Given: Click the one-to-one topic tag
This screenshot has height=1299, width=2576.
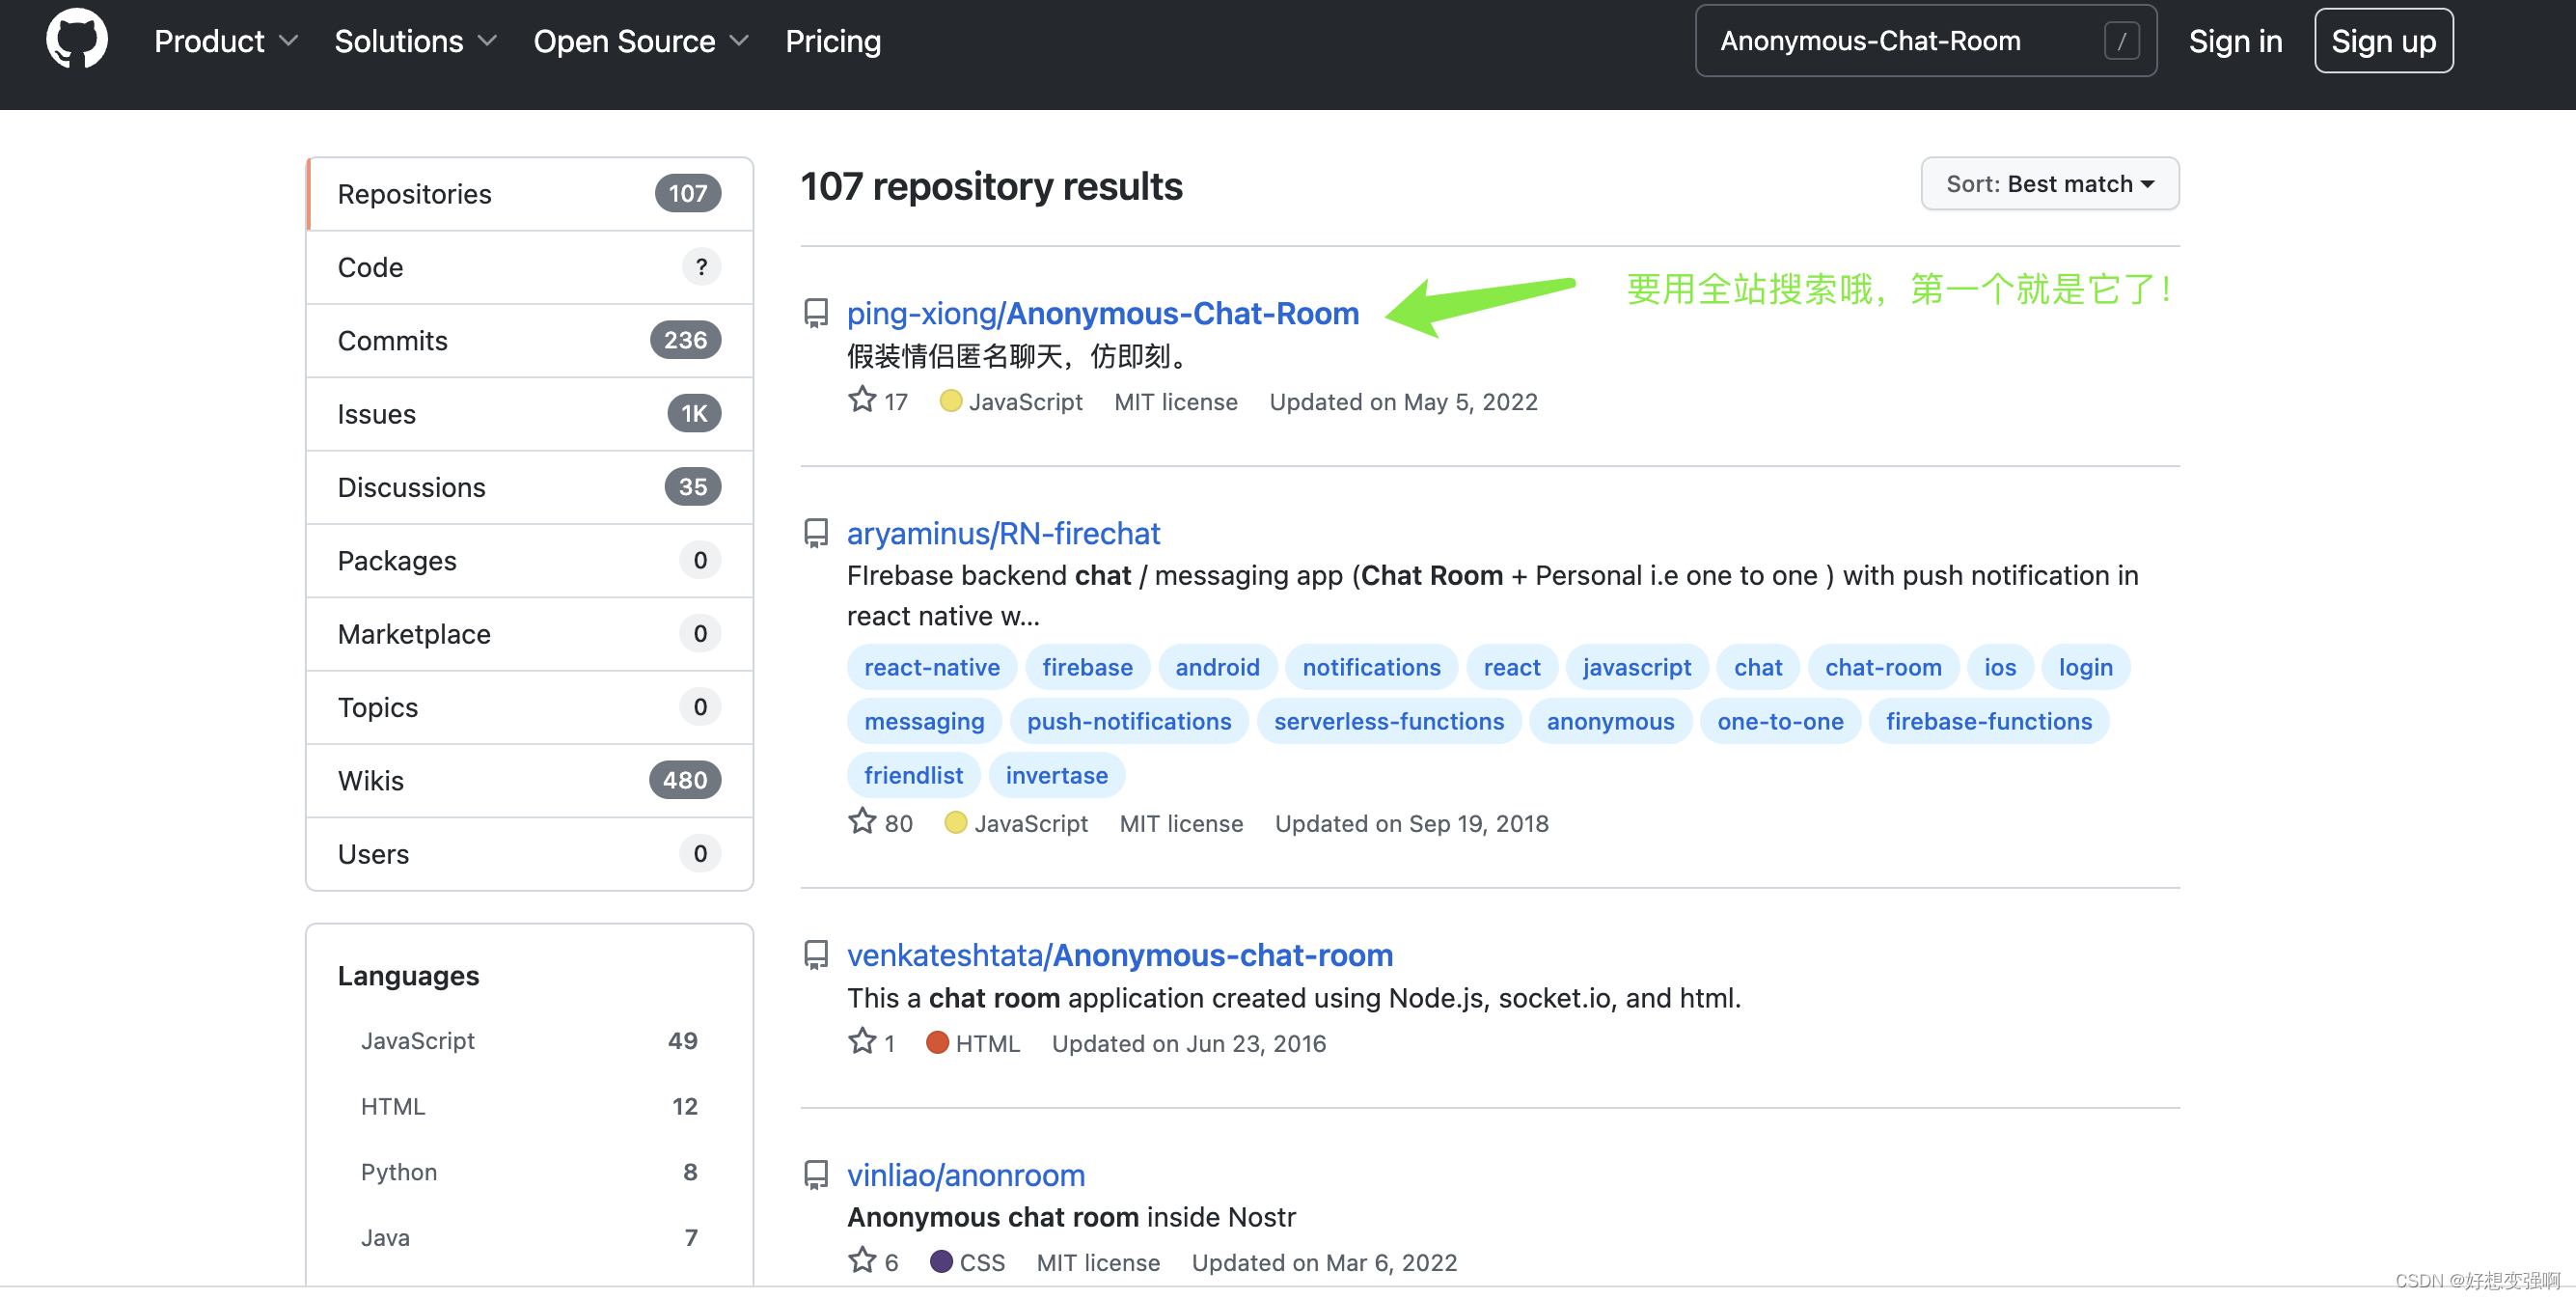Looking at the screenshot, I should (x=1780, y=721).
